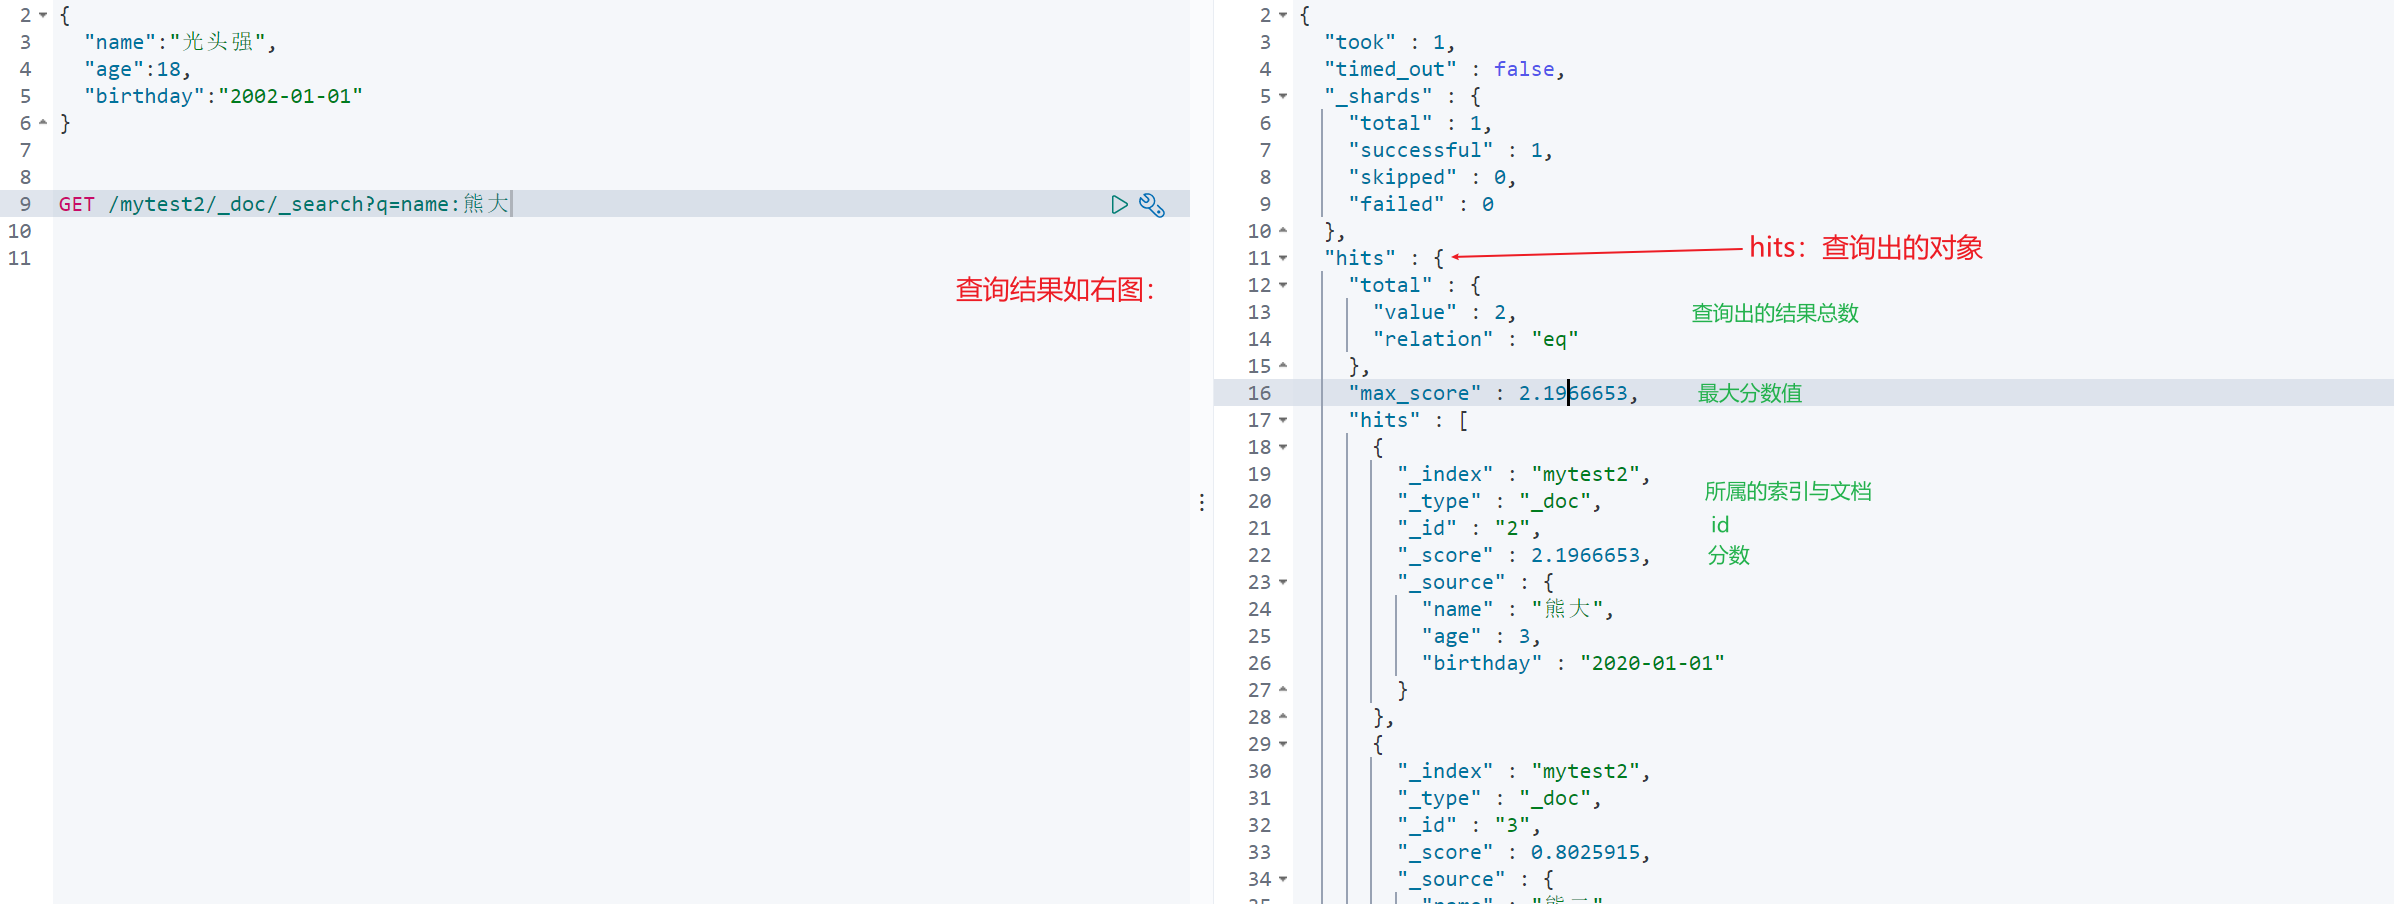This screenshot has height=904, width=2394.
Task: Click response line number 16
Action: point(1259,393)
